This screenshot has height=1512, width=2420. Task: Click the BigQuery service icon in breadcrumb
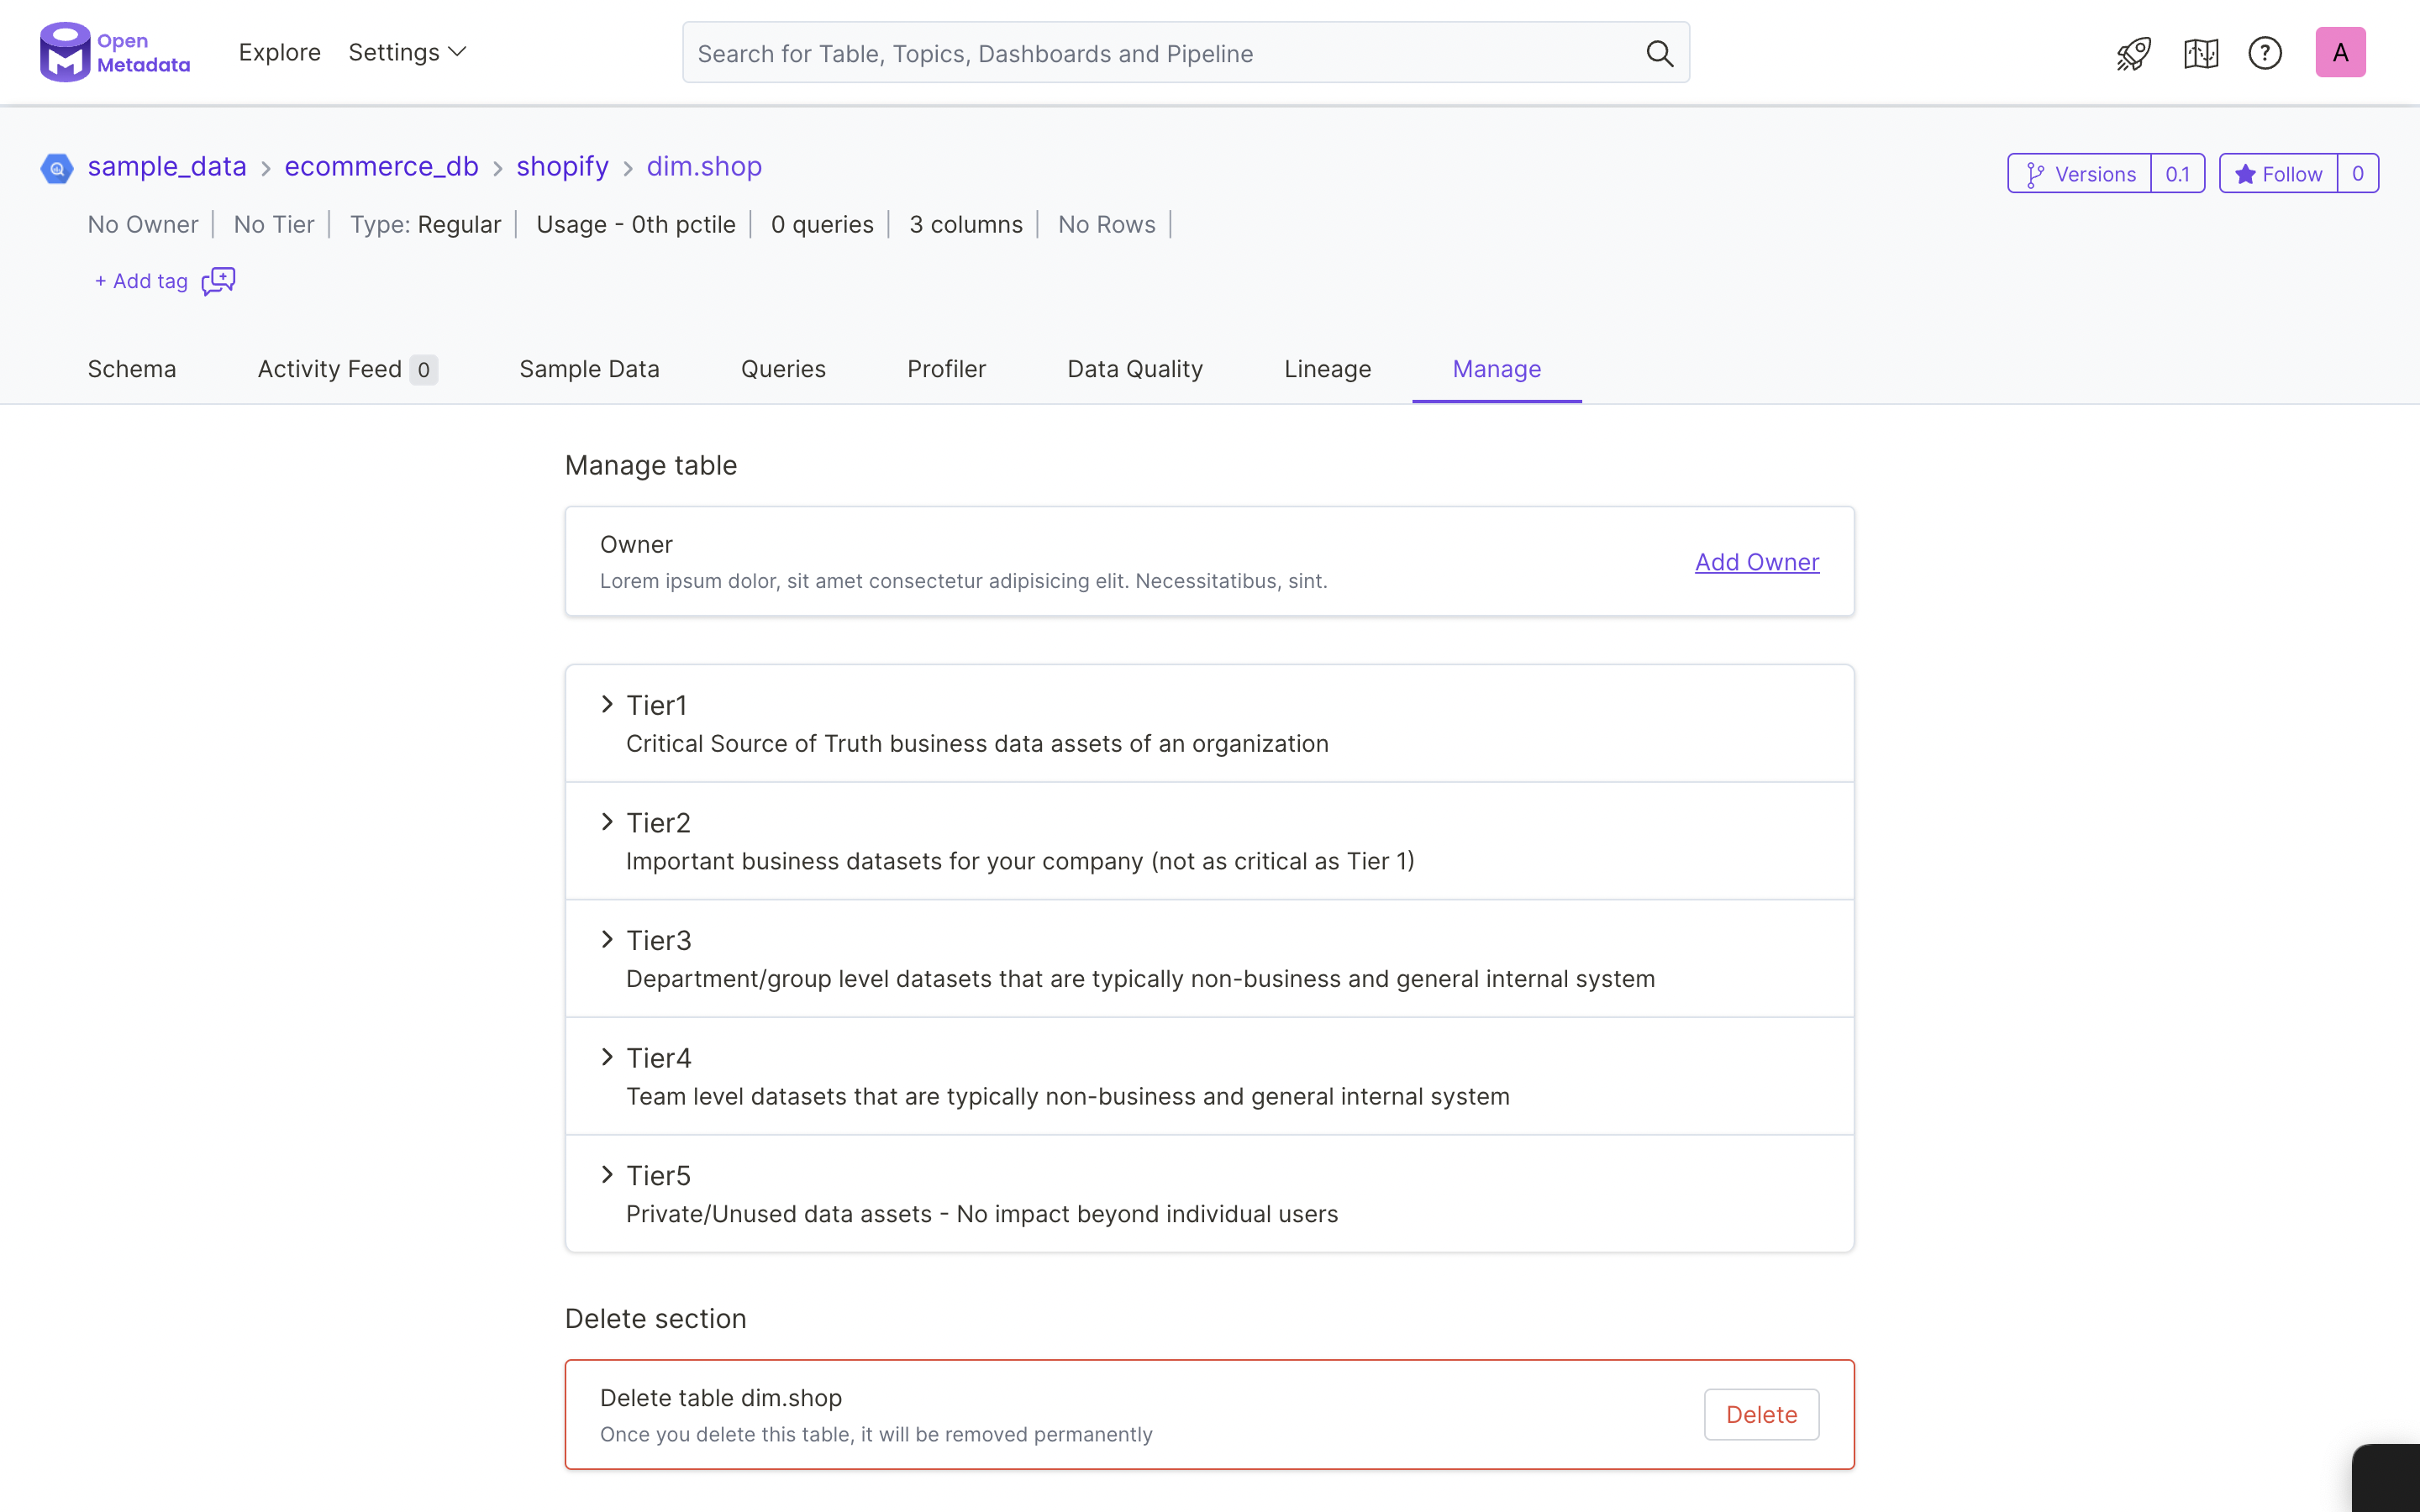pos(57,168)
